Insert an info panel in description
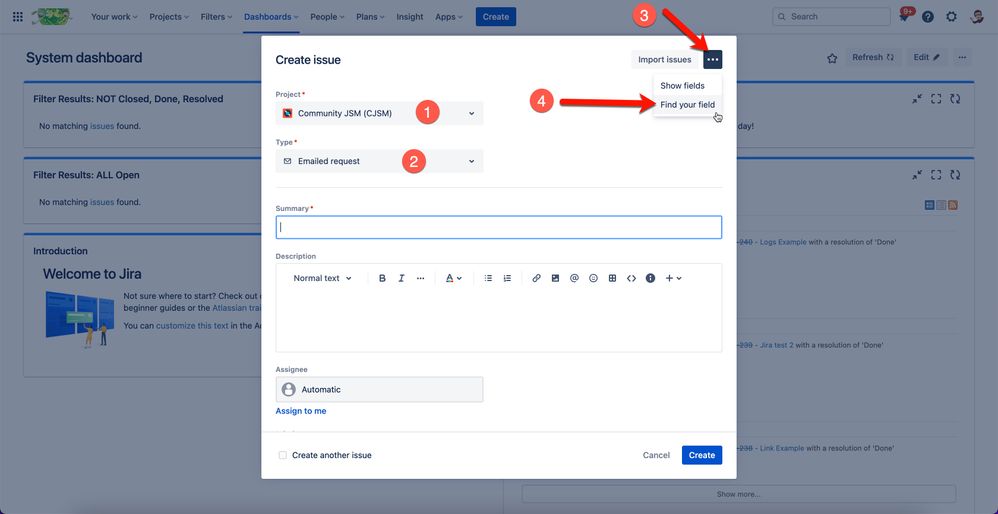Viewport: 998px width, 514px height. tap(650, 278)
